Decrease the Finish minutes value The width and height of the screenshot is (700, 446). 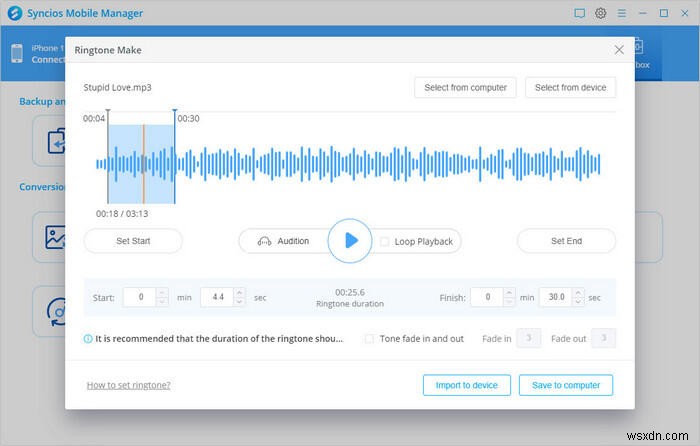tap(509, 301)
